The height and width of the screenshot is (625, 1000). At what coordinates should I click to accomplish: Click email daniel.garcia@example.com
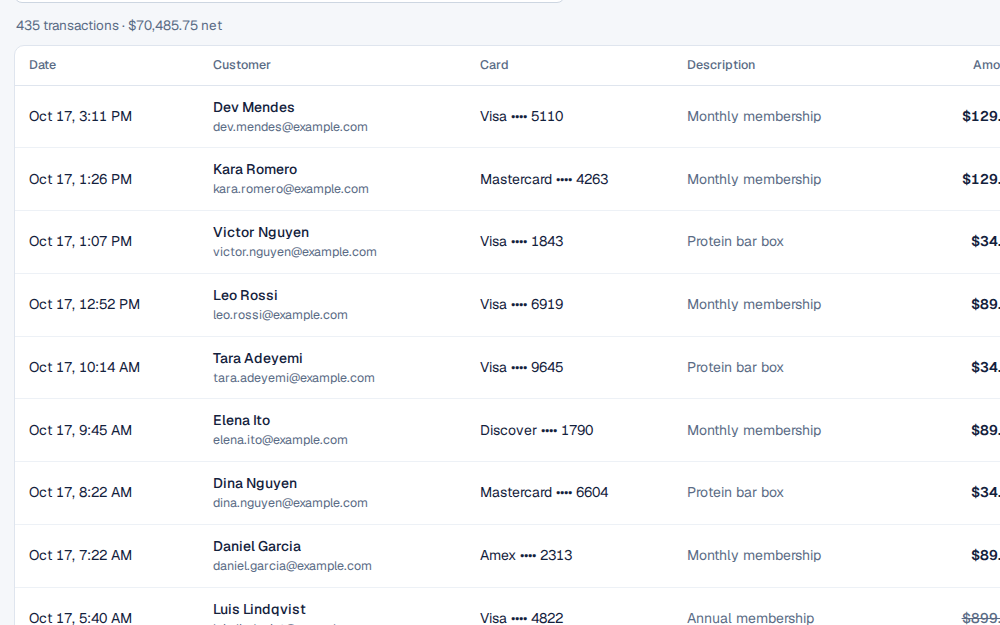tap(292, 566)
